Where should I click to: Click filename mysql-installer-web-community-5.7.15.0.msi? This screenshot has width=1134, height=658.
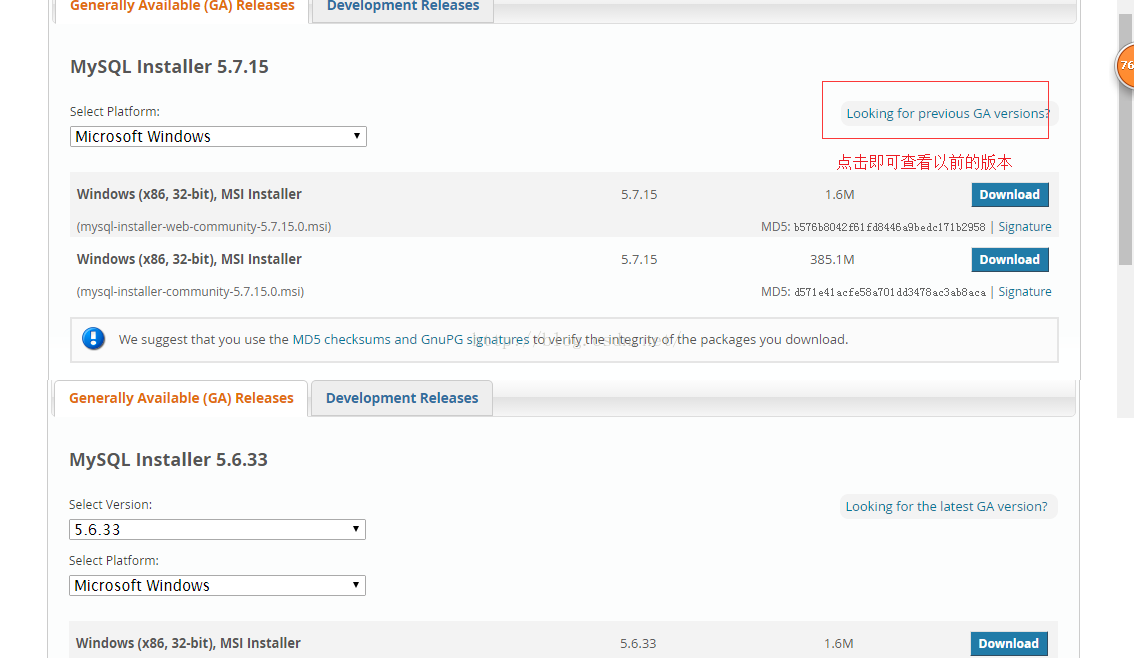click(x=204, y=226)
